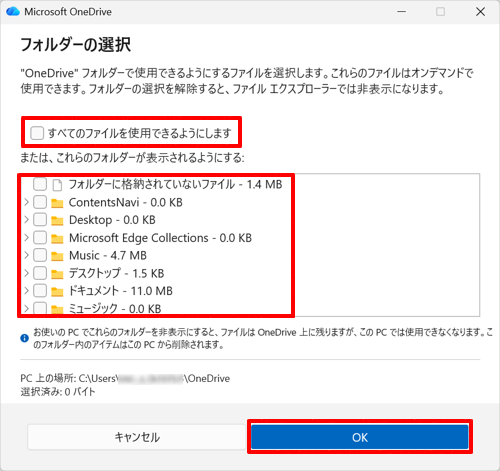Tick the ミュージック folder checkbox
Viewport: 500px width, 471px height.
[40, 308]
